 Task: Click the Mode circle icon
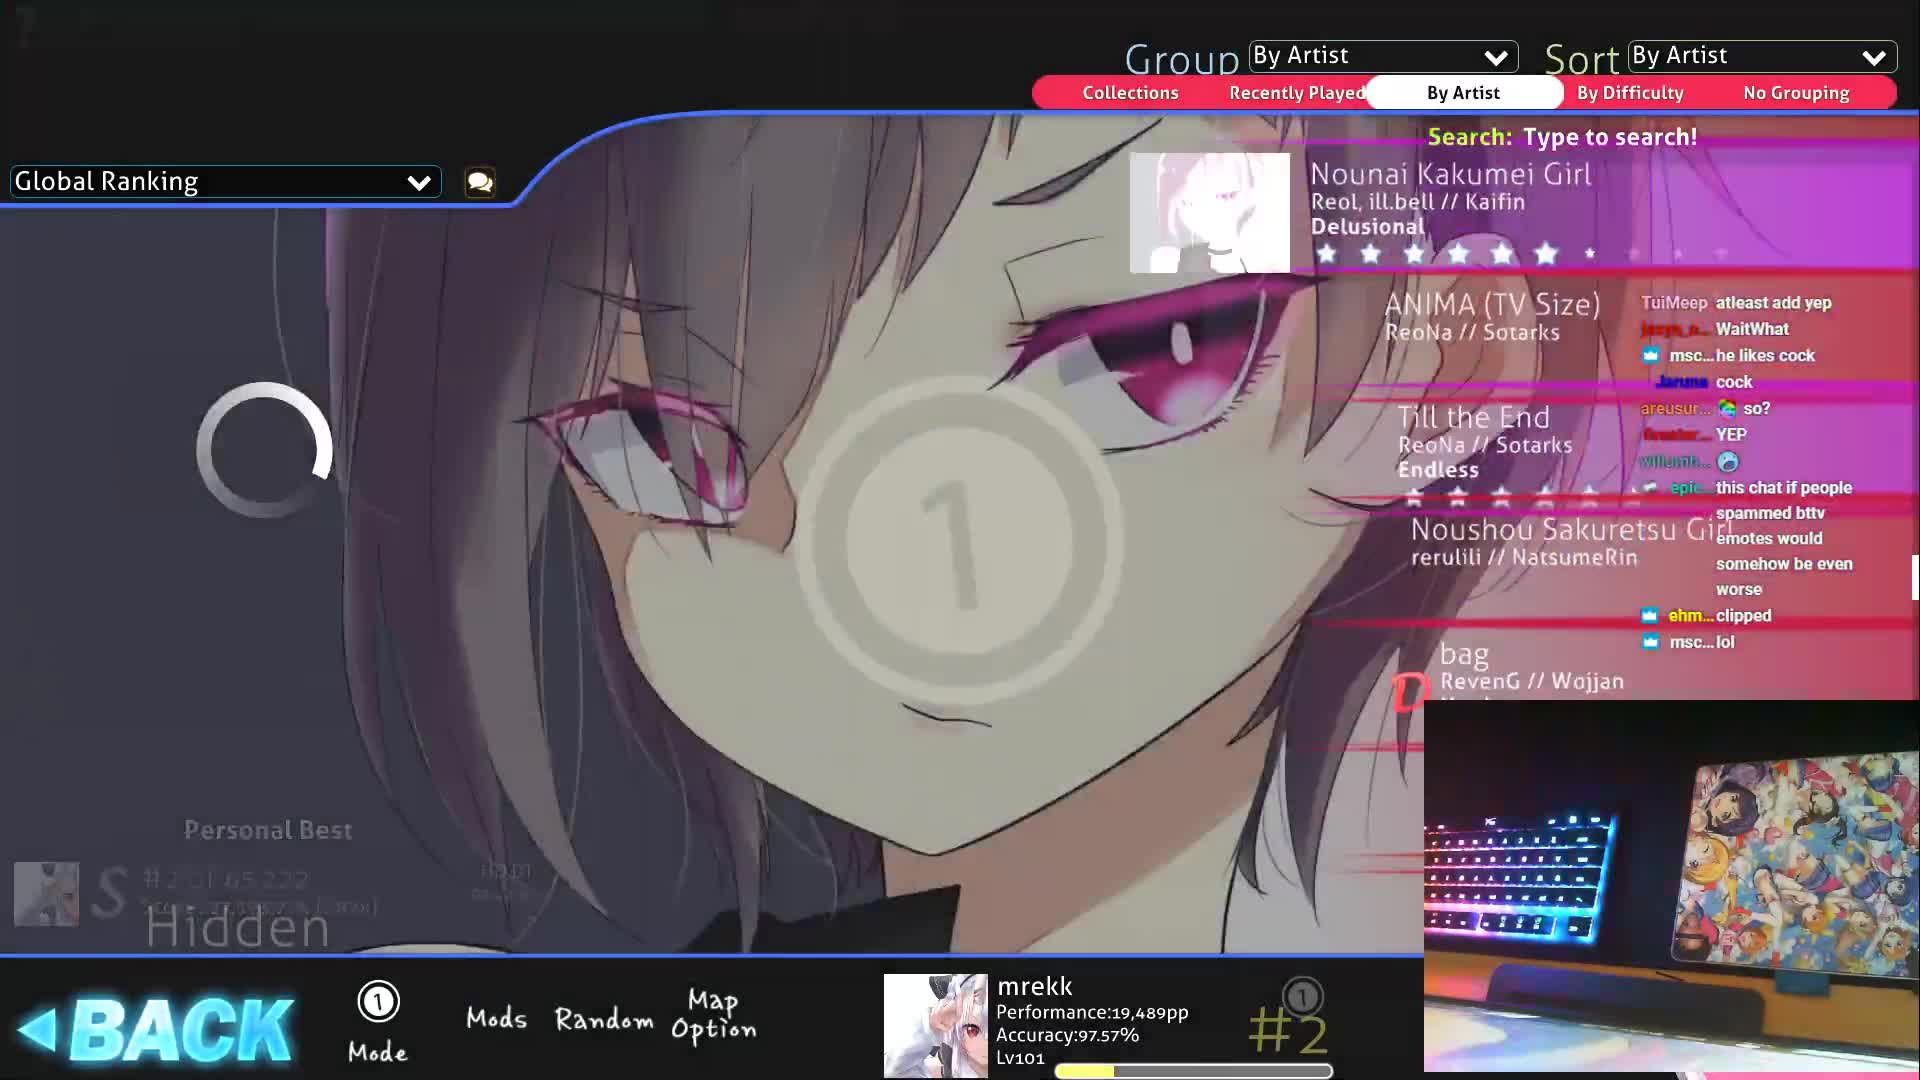coord(378,1002)
